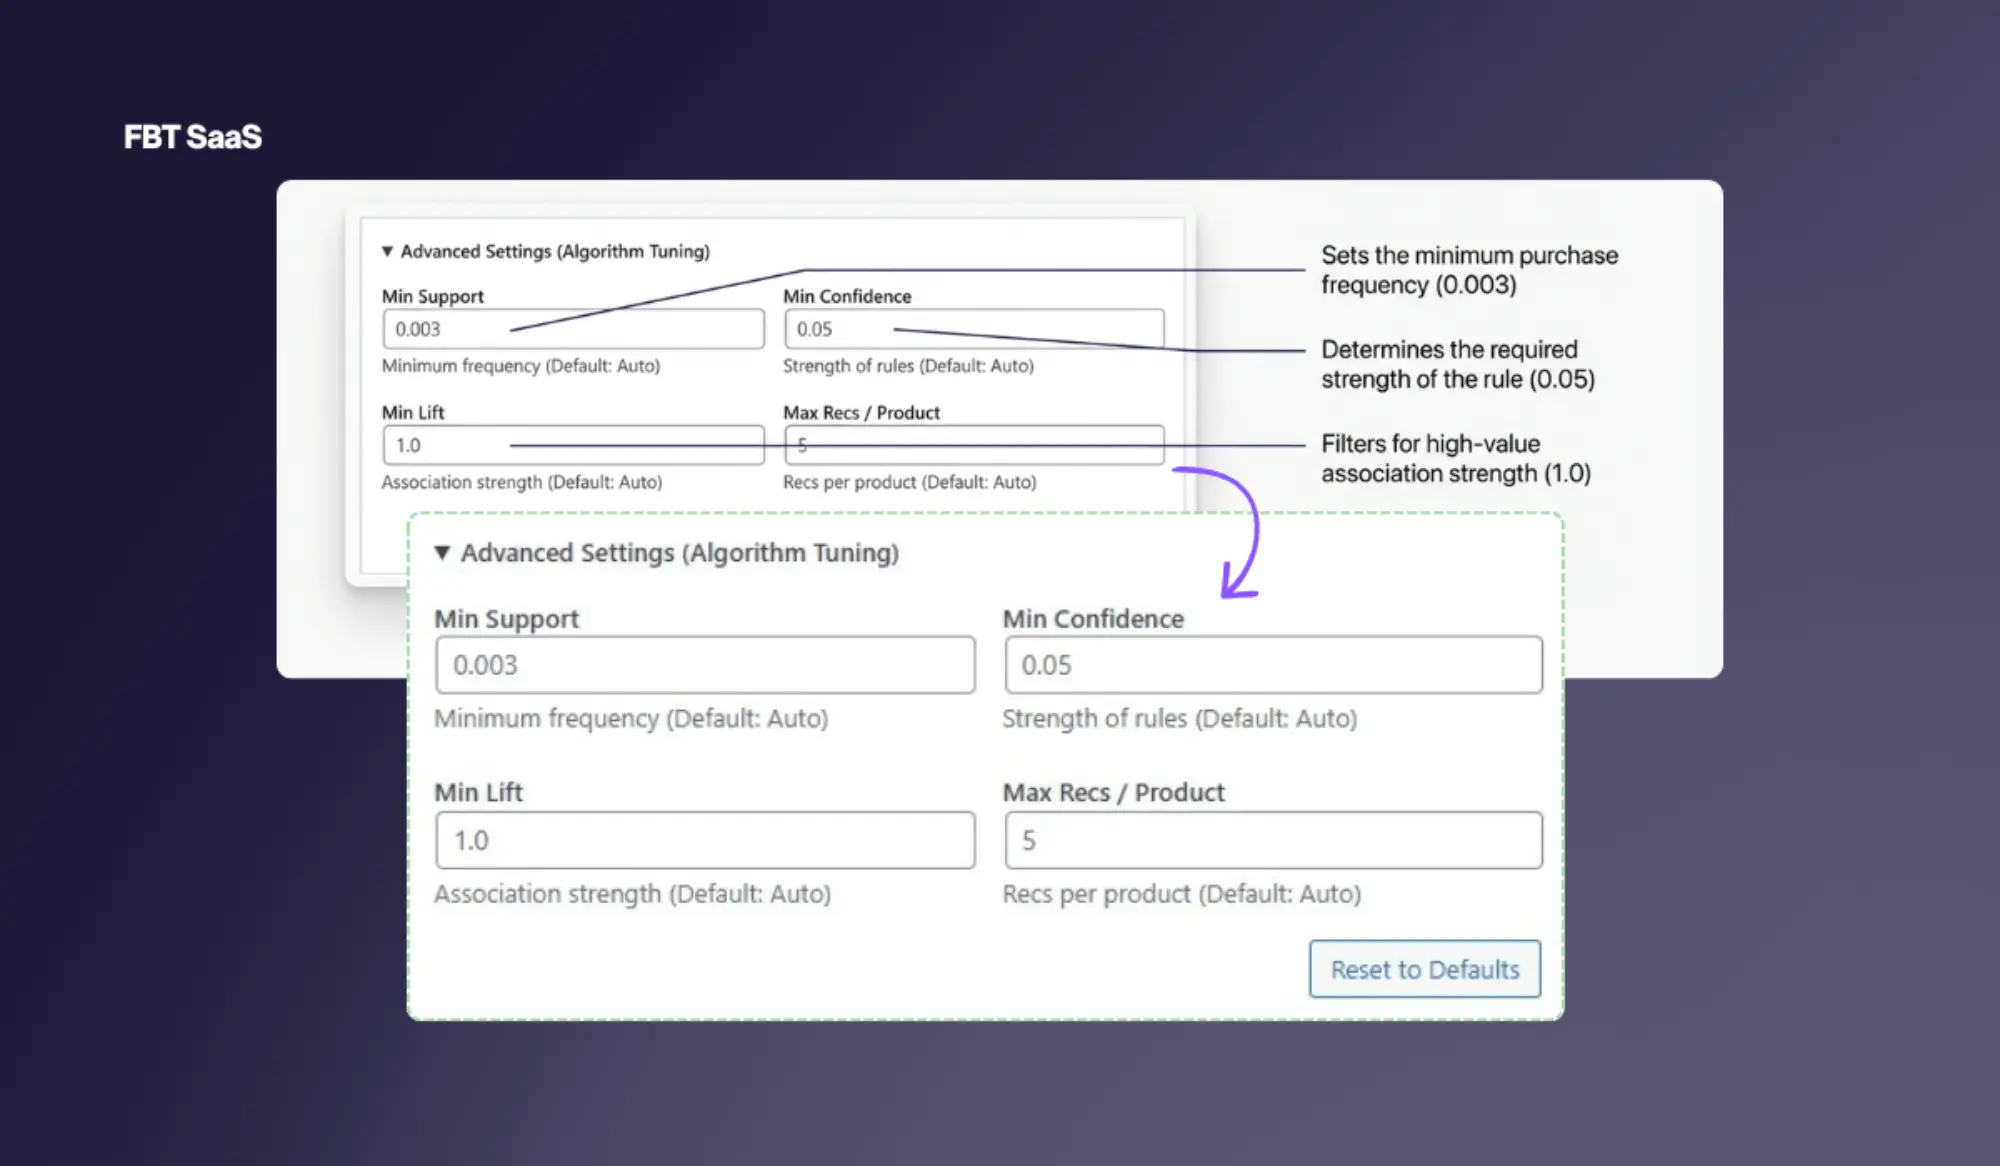
Task: Click the Min Support label in lower card
Action: coord(505,618)
